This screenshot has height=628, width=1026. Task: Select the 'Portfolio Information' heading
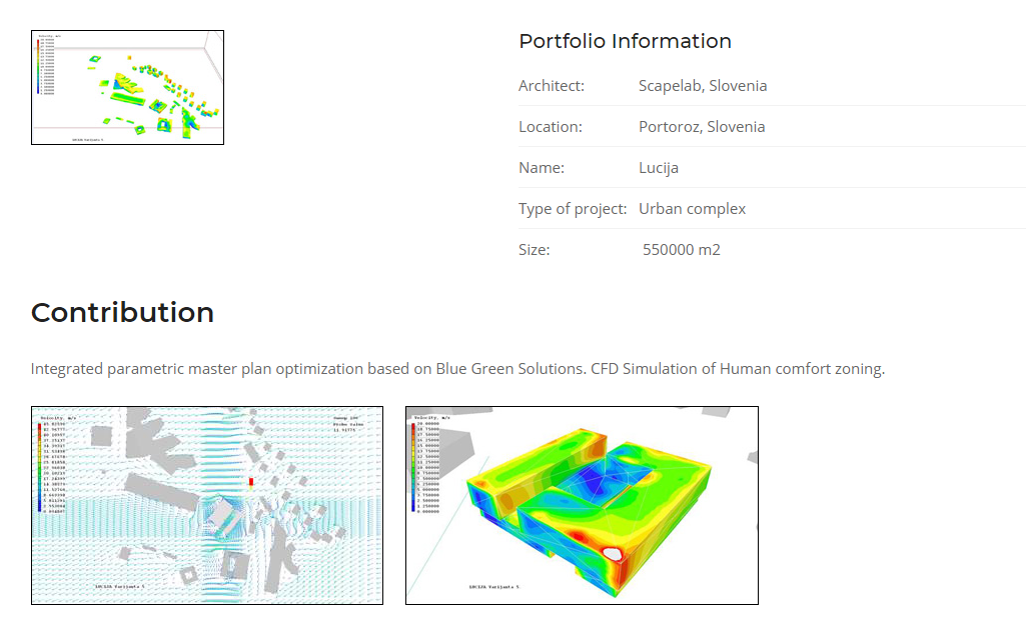[x=625, y=41]
